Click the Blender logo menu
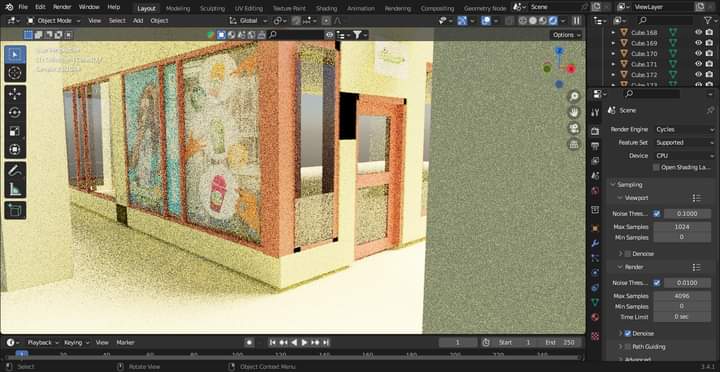The image size is (720, 372). (x=9, y=7)
